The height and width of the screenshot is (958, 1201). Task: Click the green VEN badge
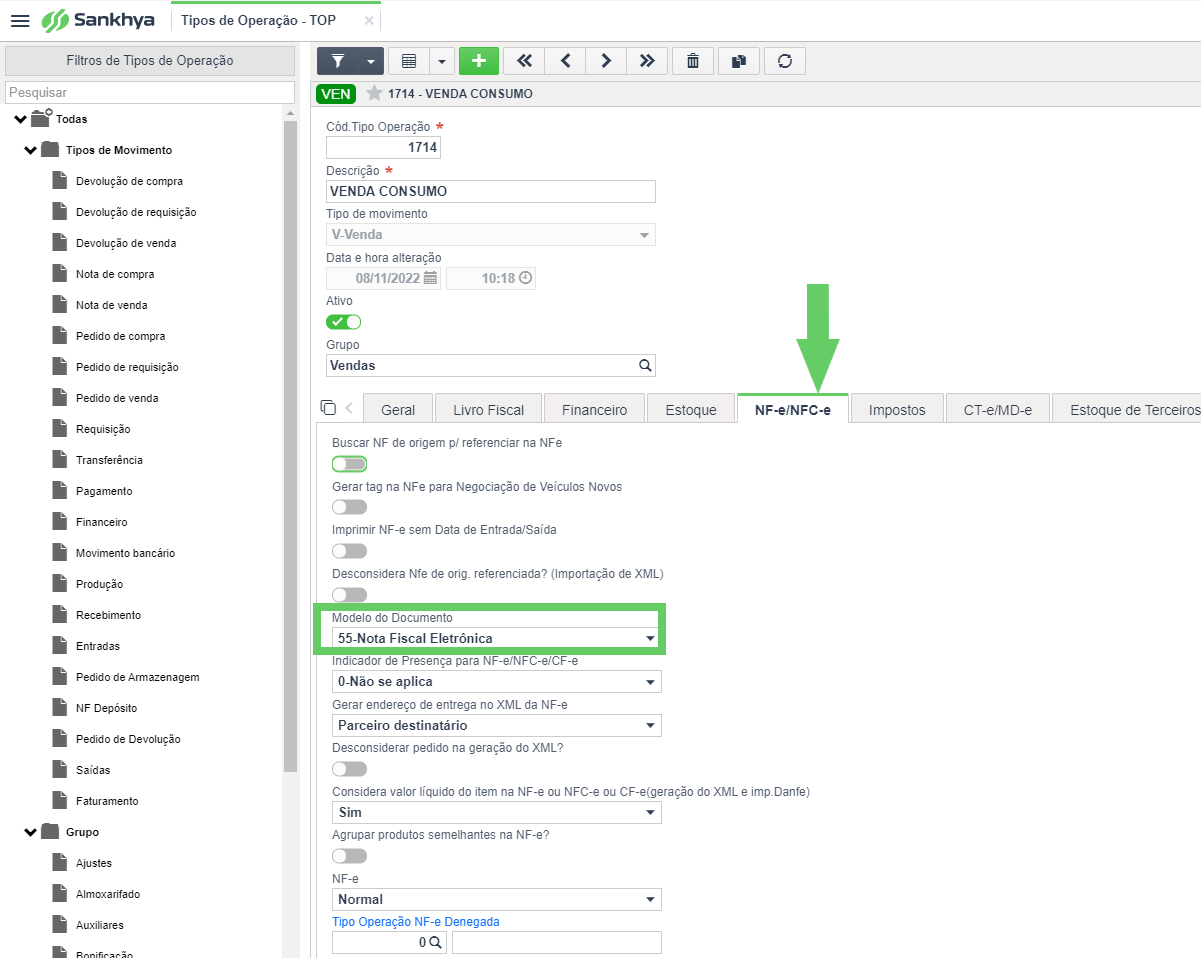[x=335, y=94]
